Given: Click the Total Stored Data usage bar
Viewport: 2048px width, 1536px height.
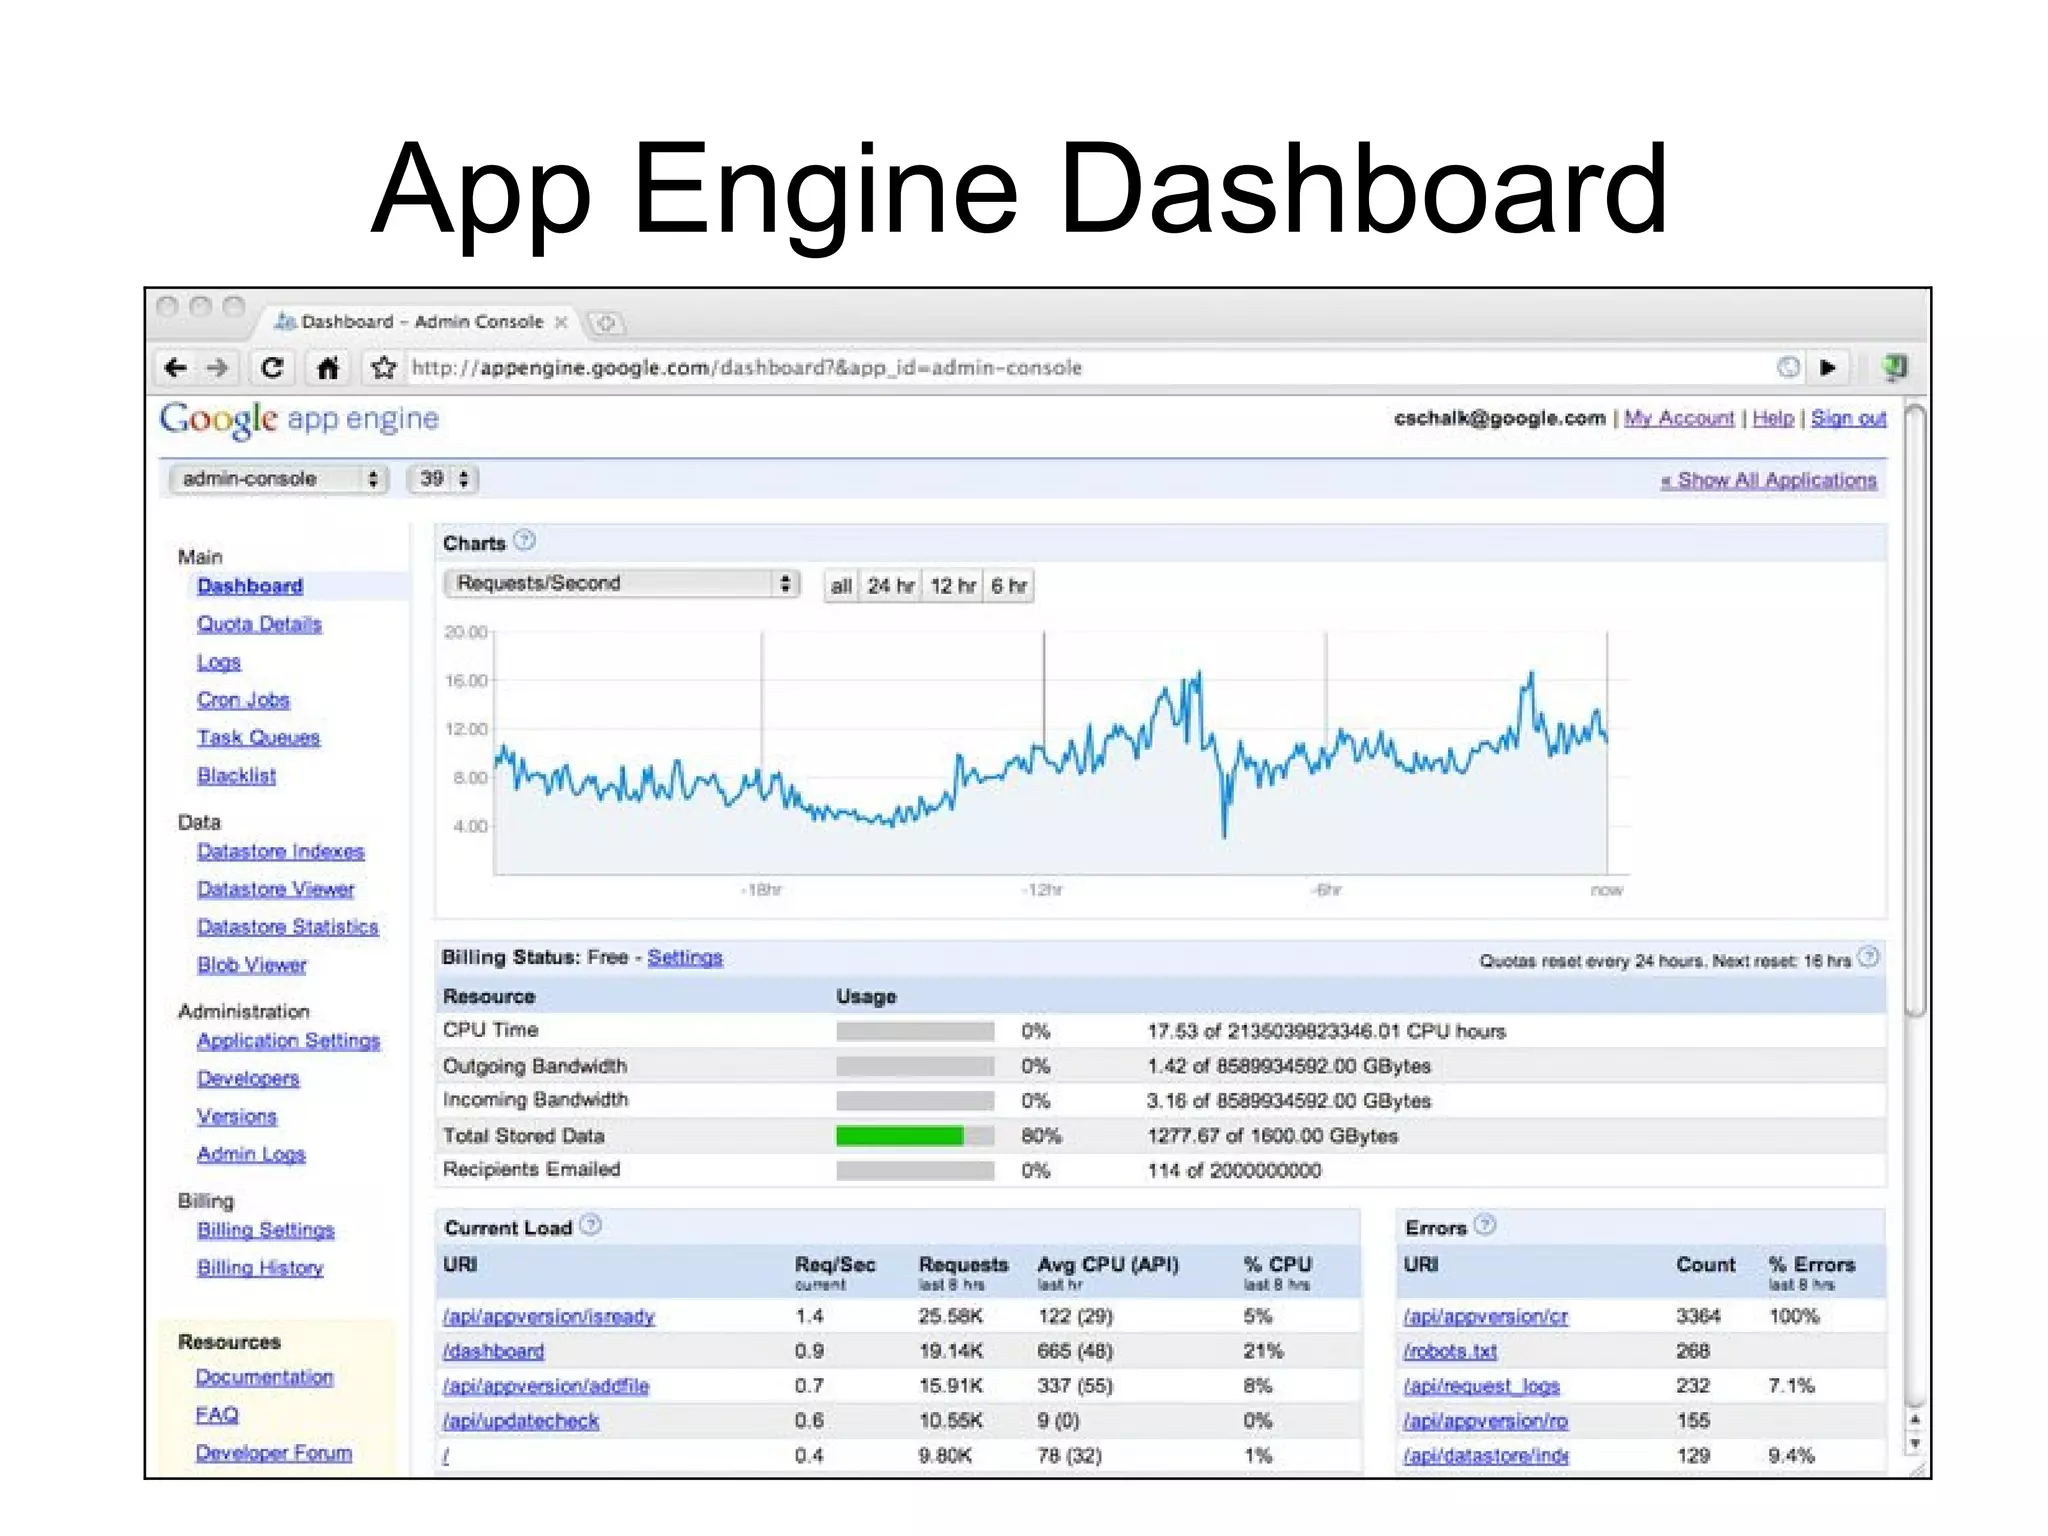Looking at the screenshot, I should click(x=915, y=1136).
